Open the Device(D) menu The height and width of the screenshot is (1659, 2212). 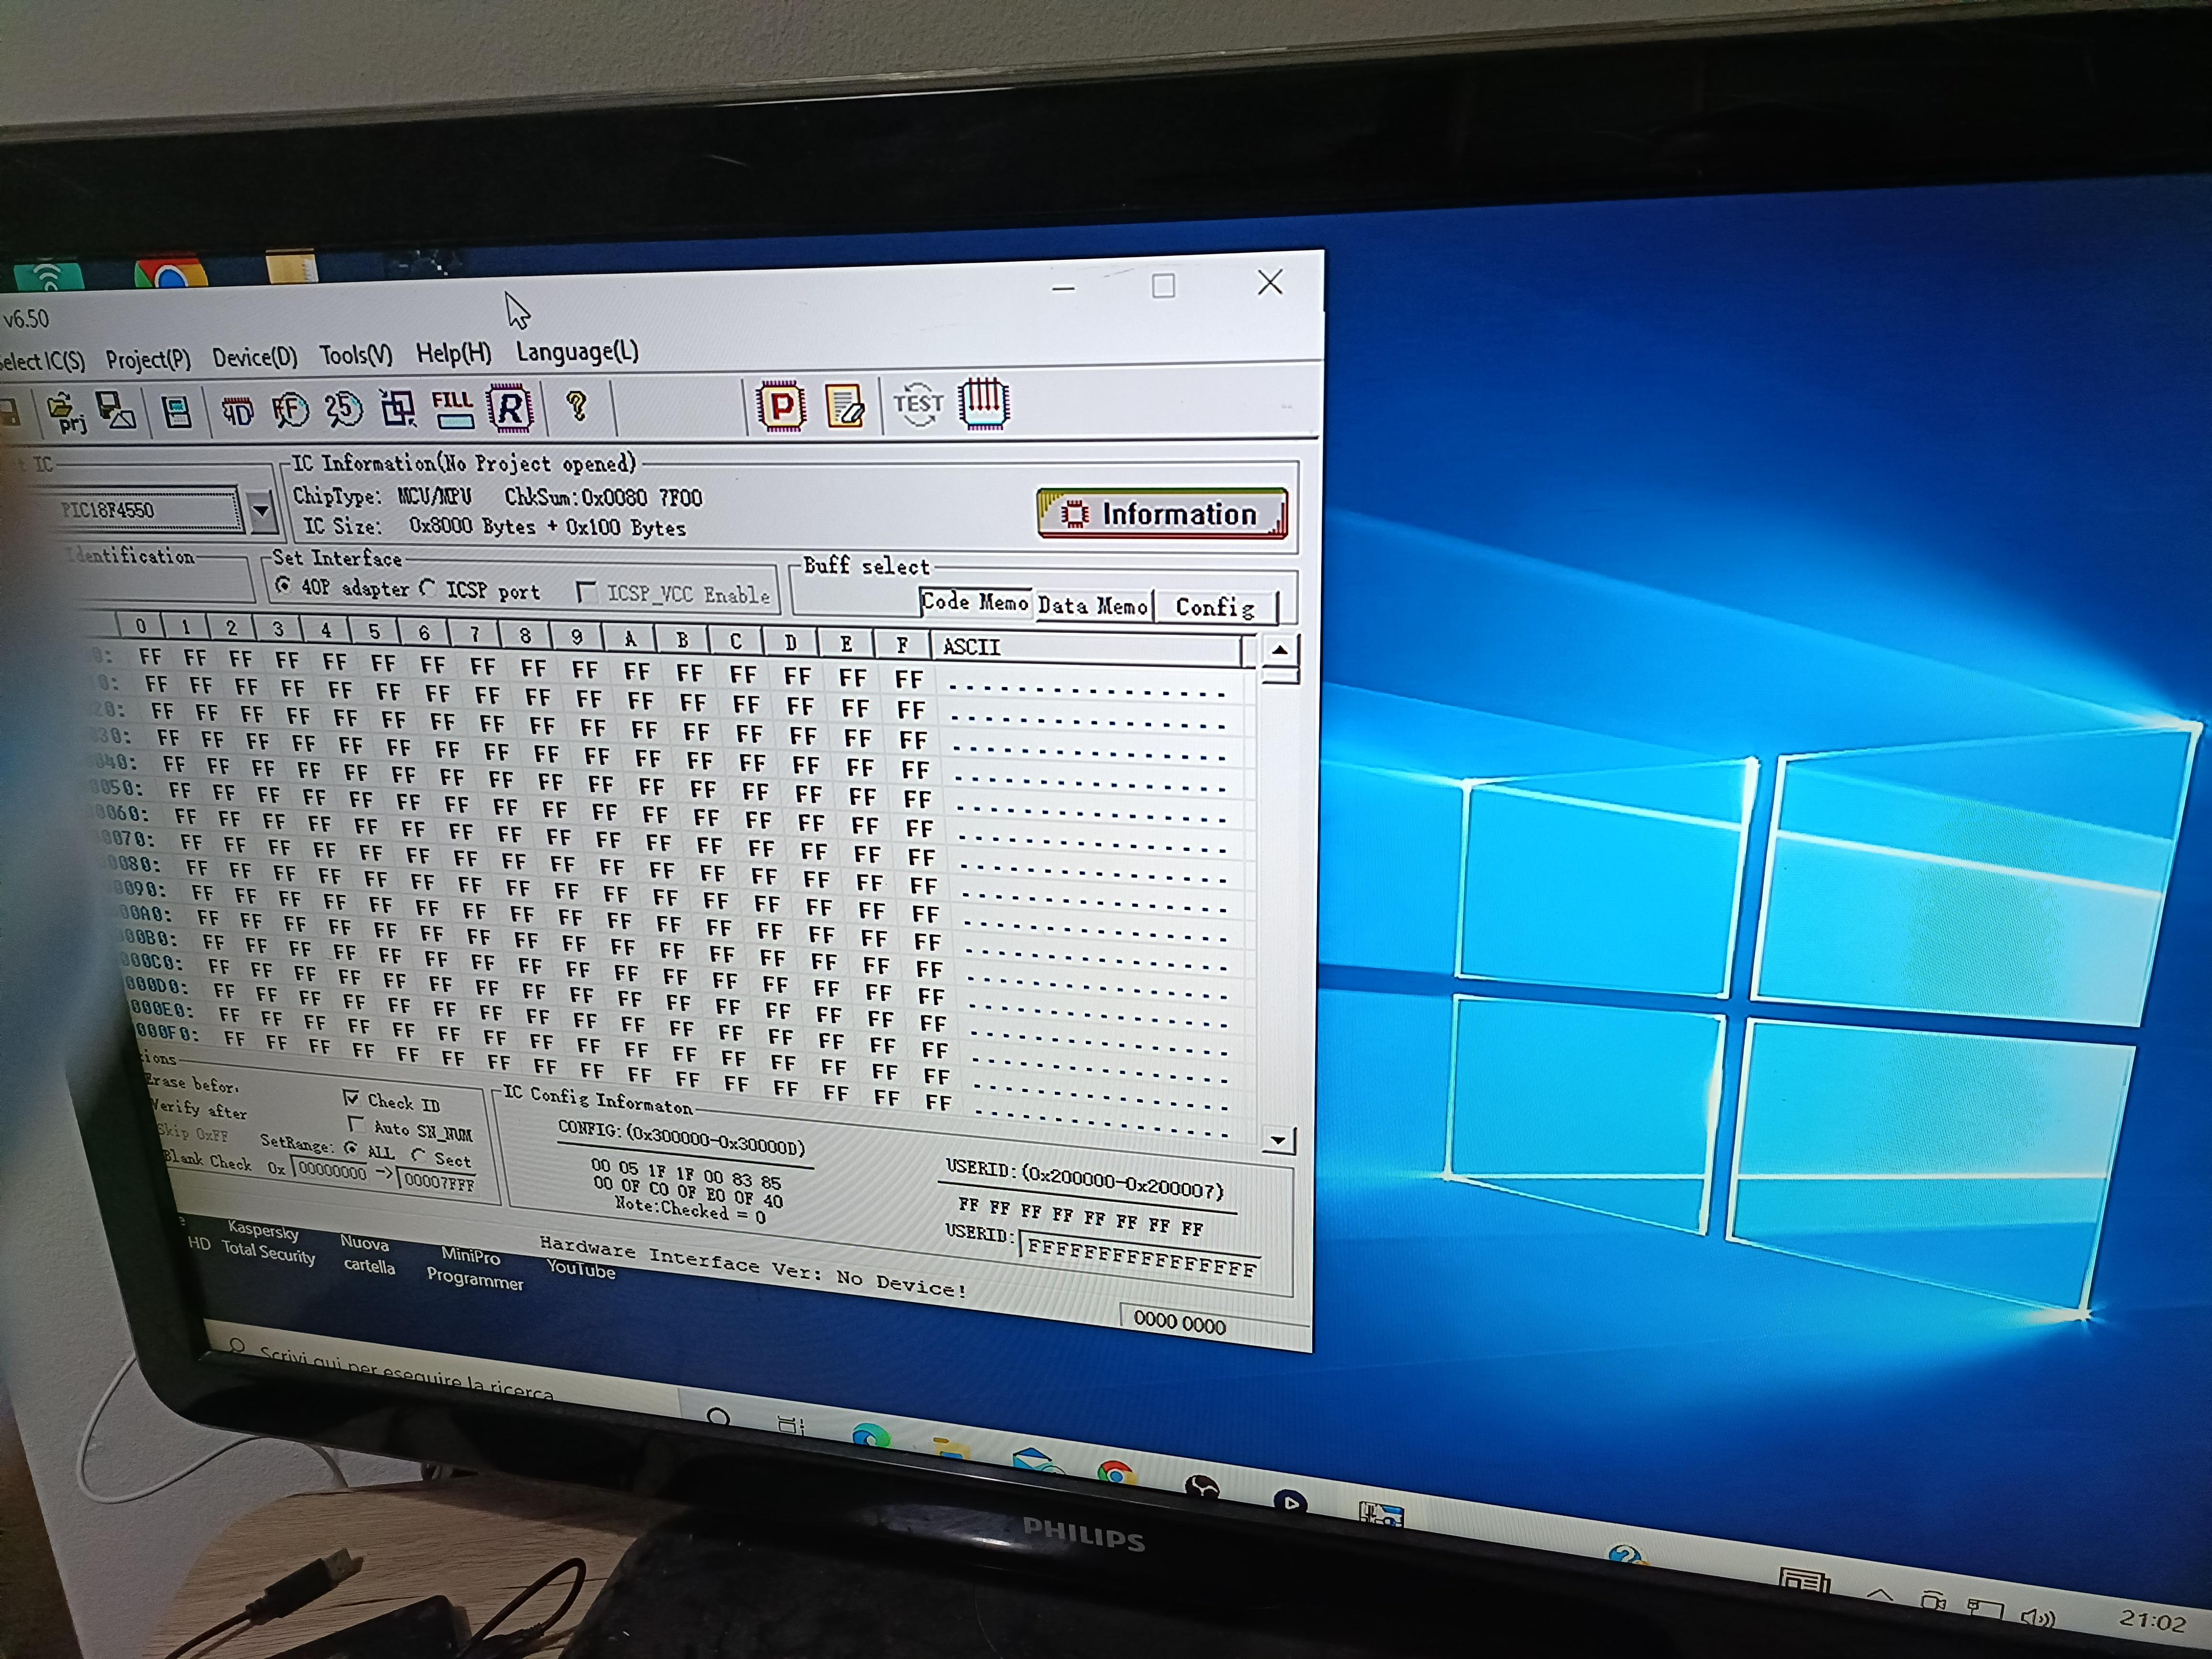(x=254, y=357)
